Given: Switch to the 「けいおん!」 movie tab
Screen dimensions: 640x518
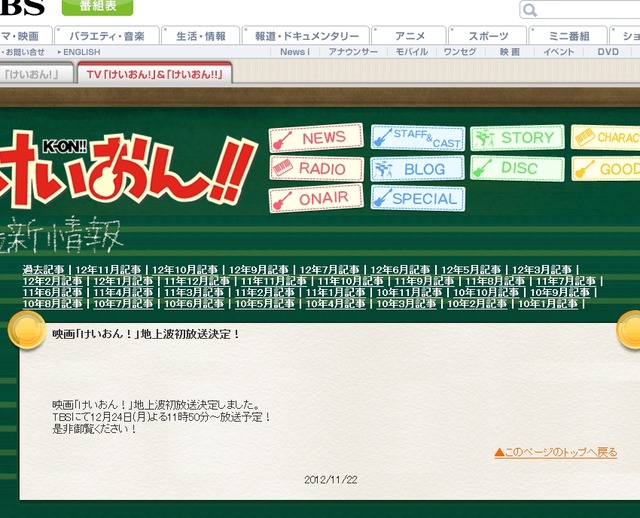Looking at the screenshot, I should [x=36, y=74].
